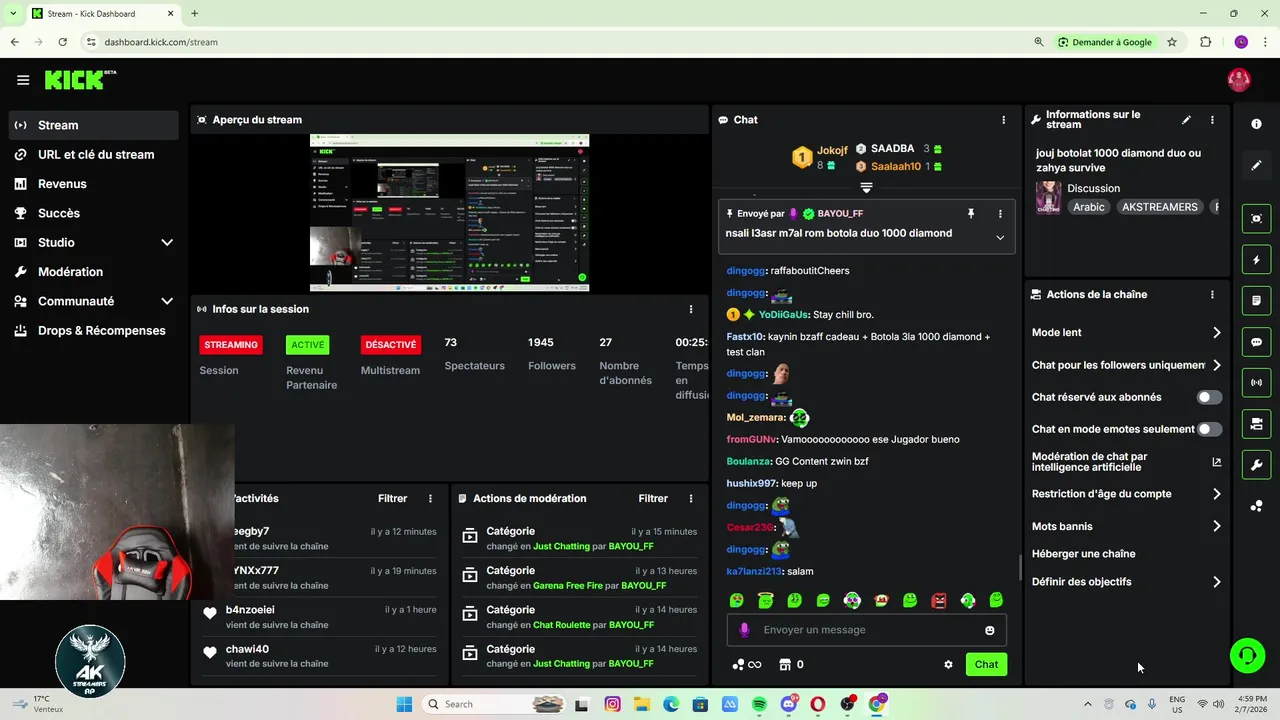1280x720 pixels.
Task: Expand Communauté submenu in sidebar
Action: [167, 301]
